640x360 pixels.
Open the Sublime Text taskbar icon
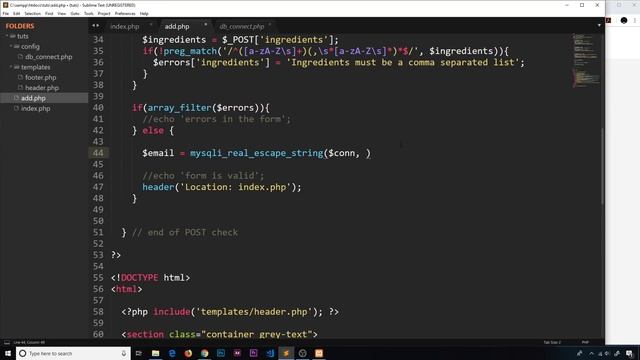(x=286, y=353)
